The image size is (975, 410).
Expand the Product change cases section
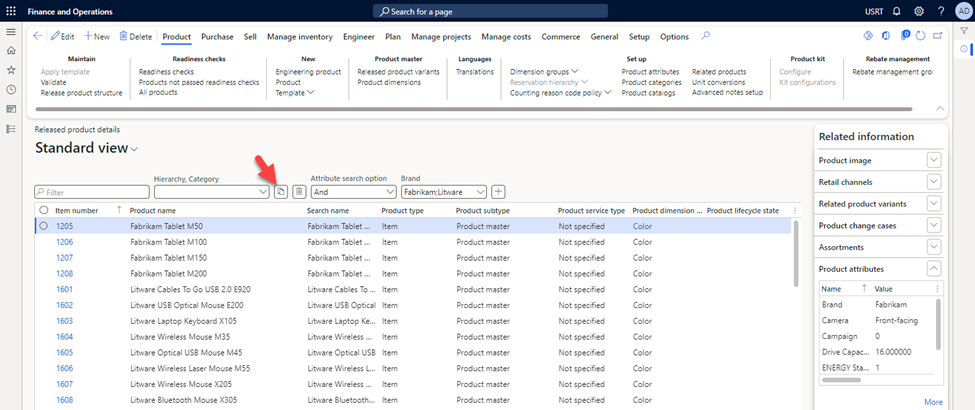pyautogui.click(x=934, y=225)
